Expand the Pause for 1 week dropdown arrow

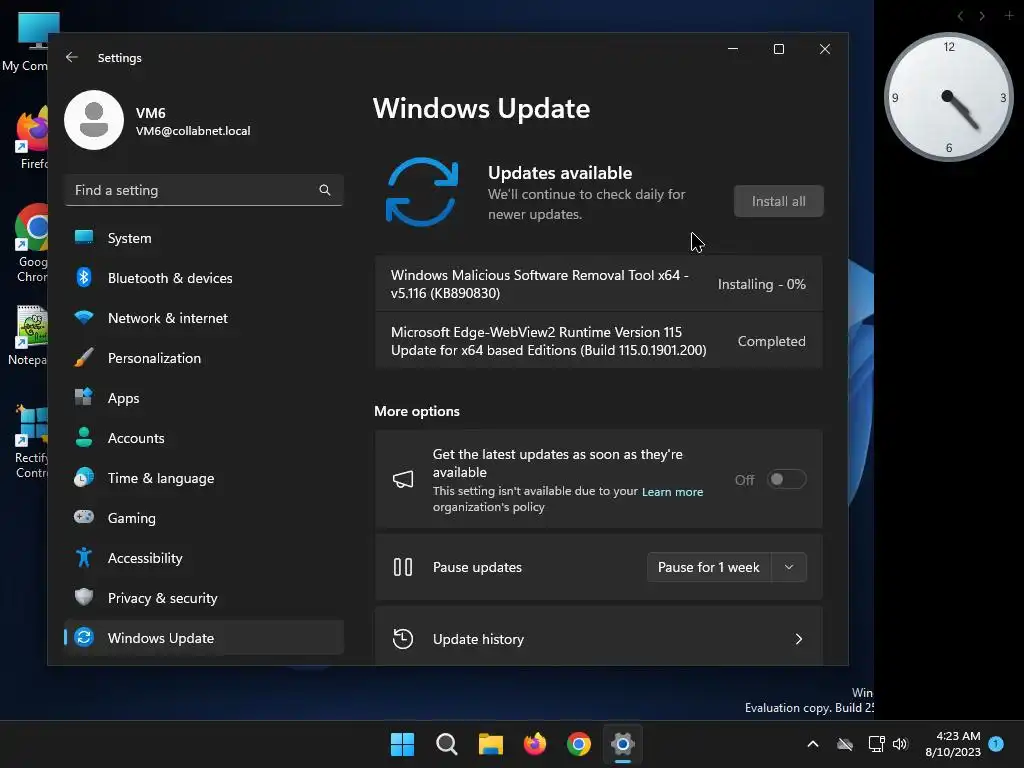click(789, 567)
